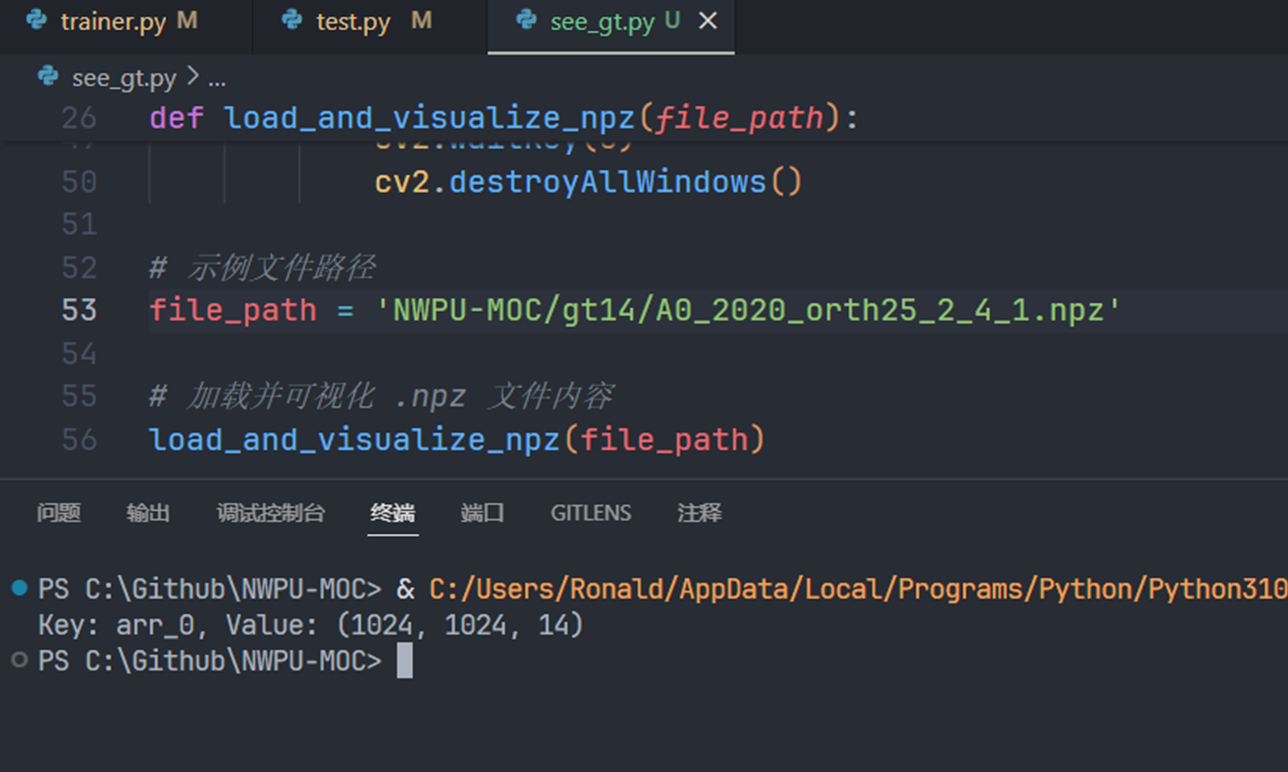Click the Python icon on test.py tab
This screenshot has height=772, width=1288.
[x=292, y=21]
